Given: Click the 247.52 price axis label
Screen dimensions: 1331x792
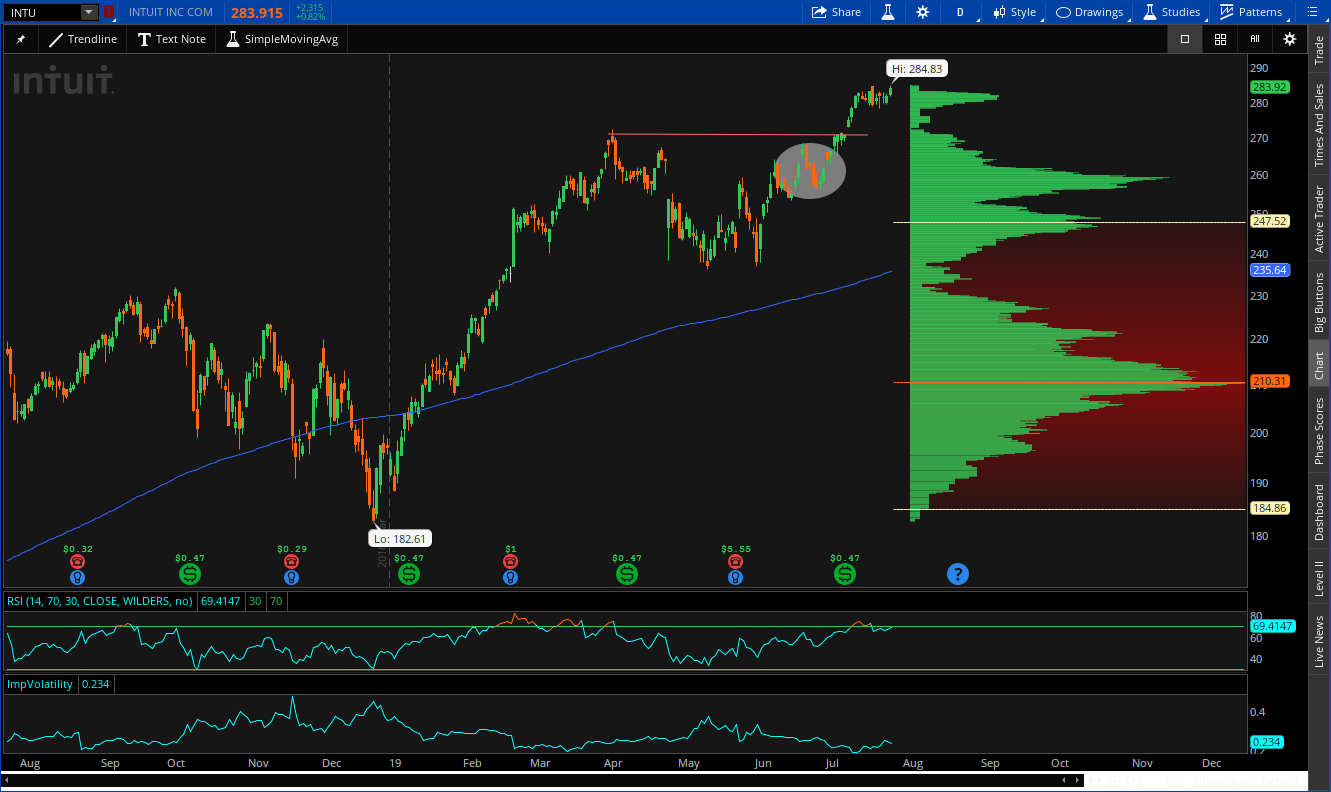Looking at the screenshot, I should pyautogui.click(x=1269, y=222).
